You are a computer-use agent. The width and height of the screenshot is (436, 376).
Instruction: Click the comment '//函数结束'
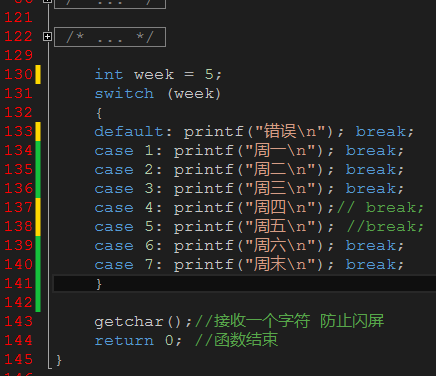coord(236,340)
